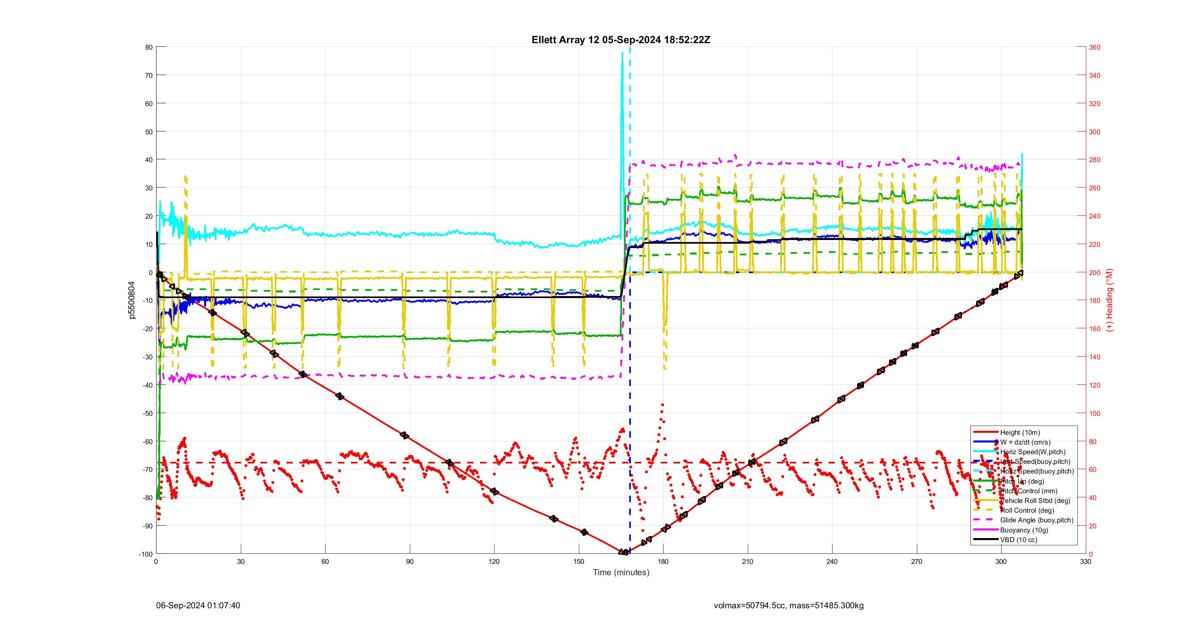
Task: Click the 'p5500804' left axis label
Action: point(131,300)
